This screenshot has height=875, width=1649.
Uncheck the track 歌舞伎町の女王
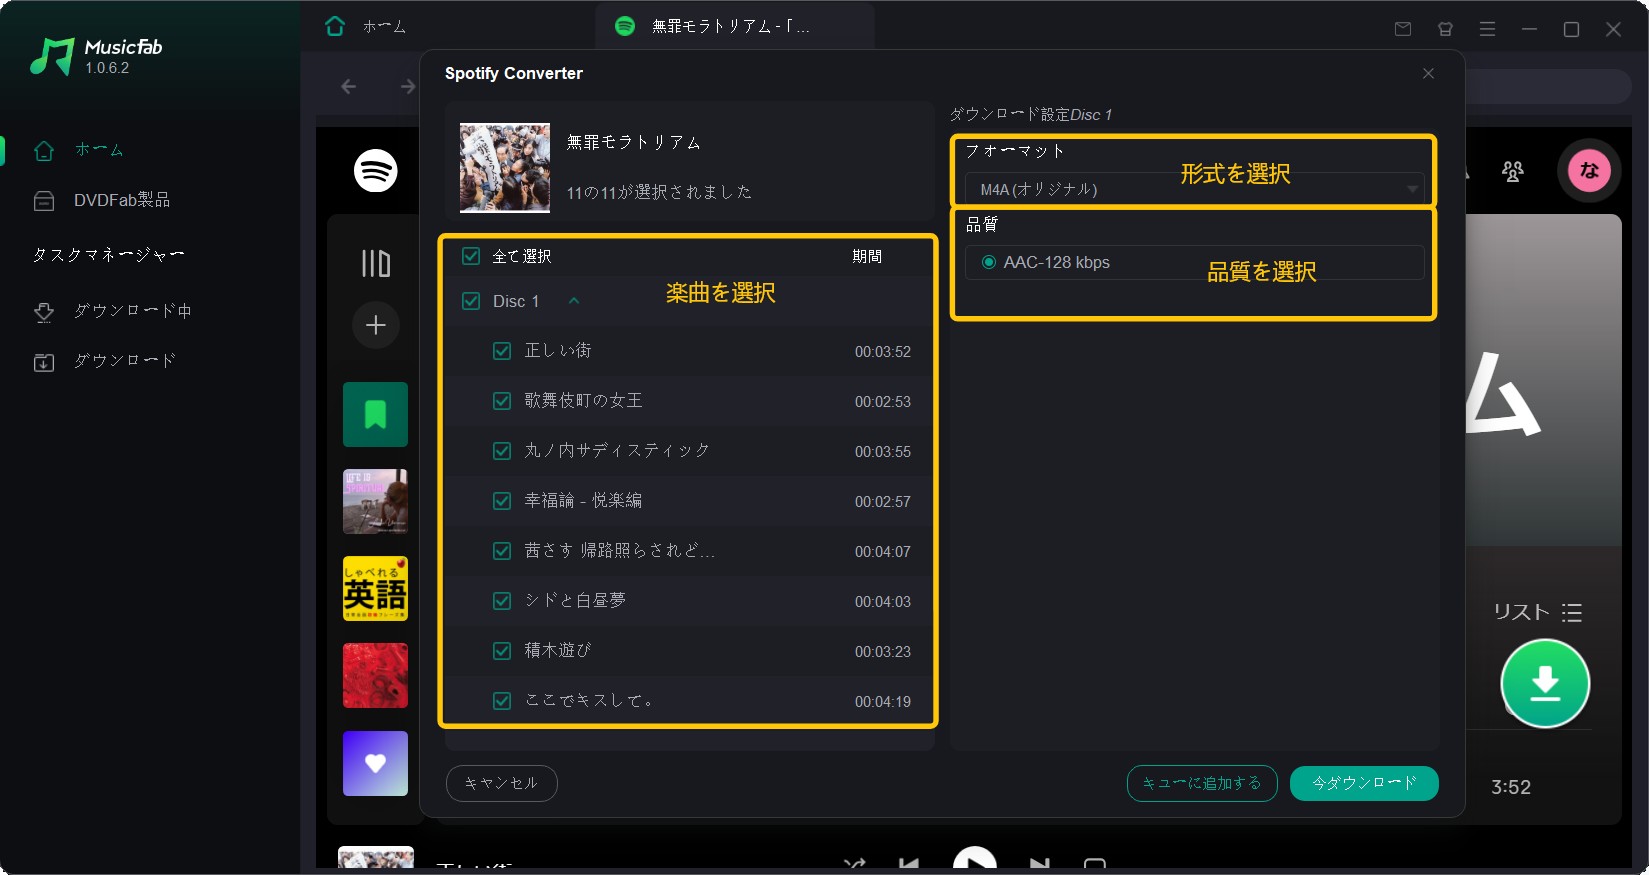[x=502, y=401]
